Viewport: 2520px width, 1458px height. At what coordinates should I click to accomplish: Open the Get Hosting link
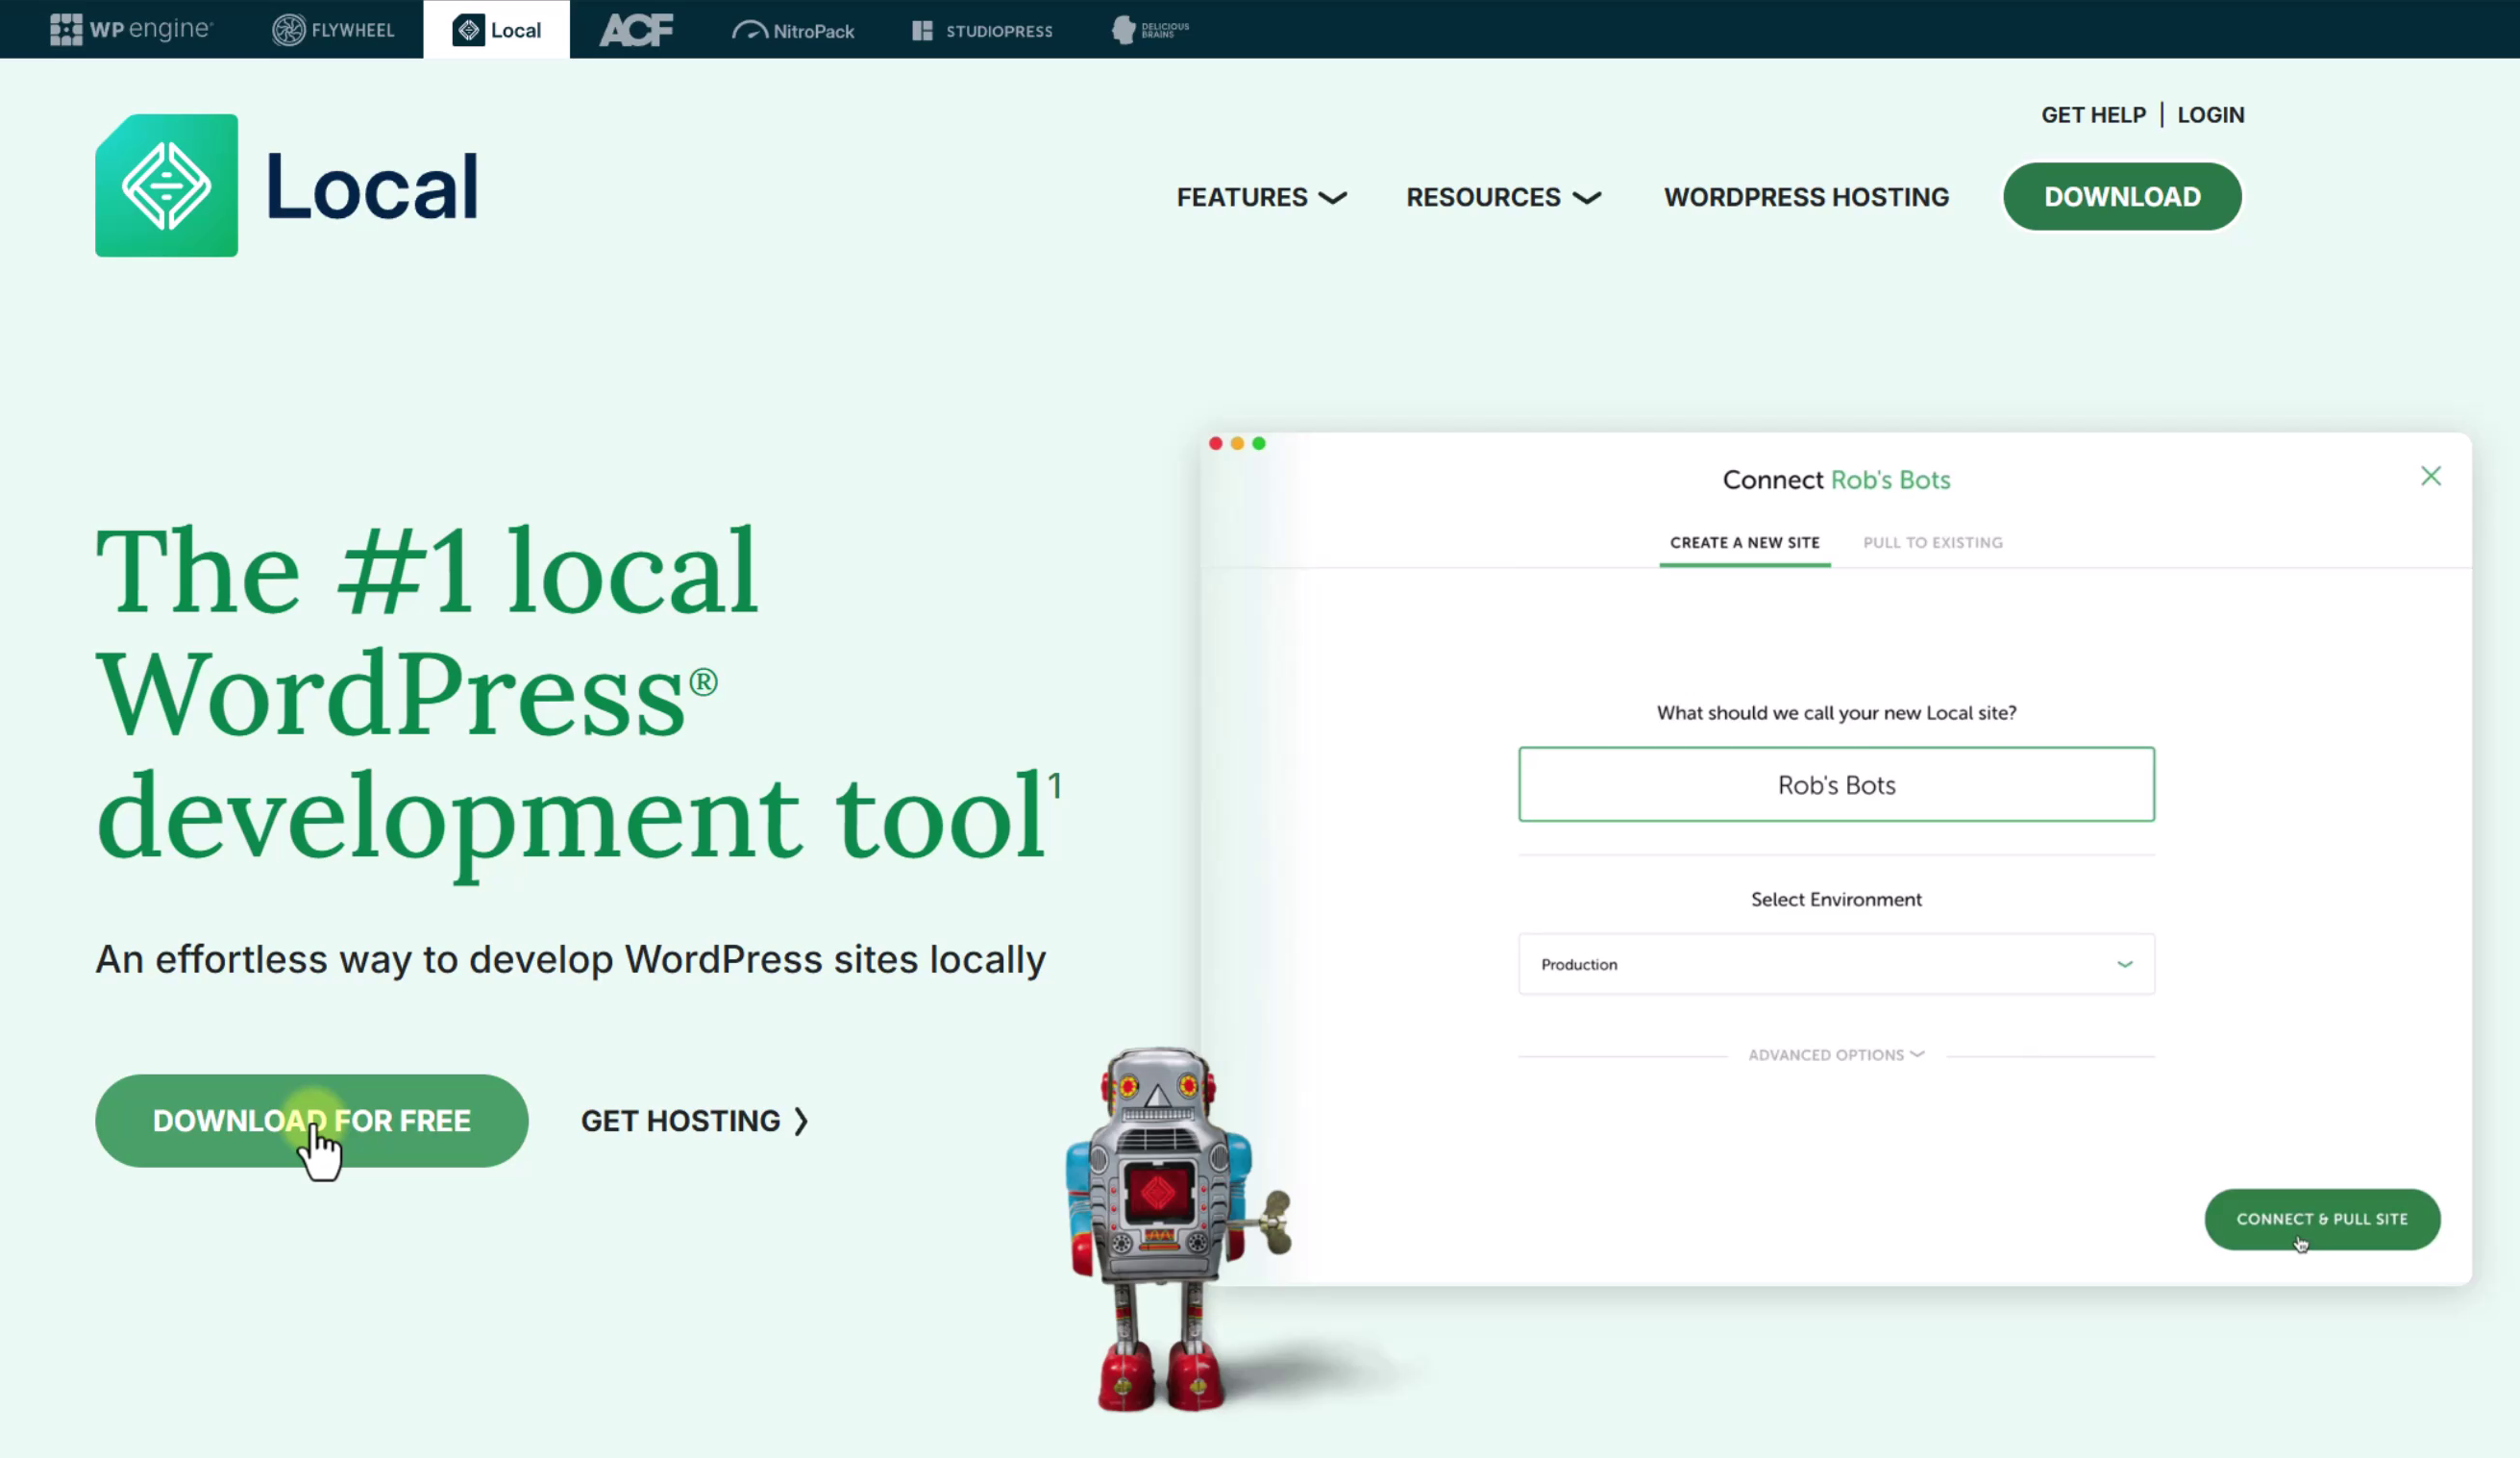click(x=695, y=1120)
